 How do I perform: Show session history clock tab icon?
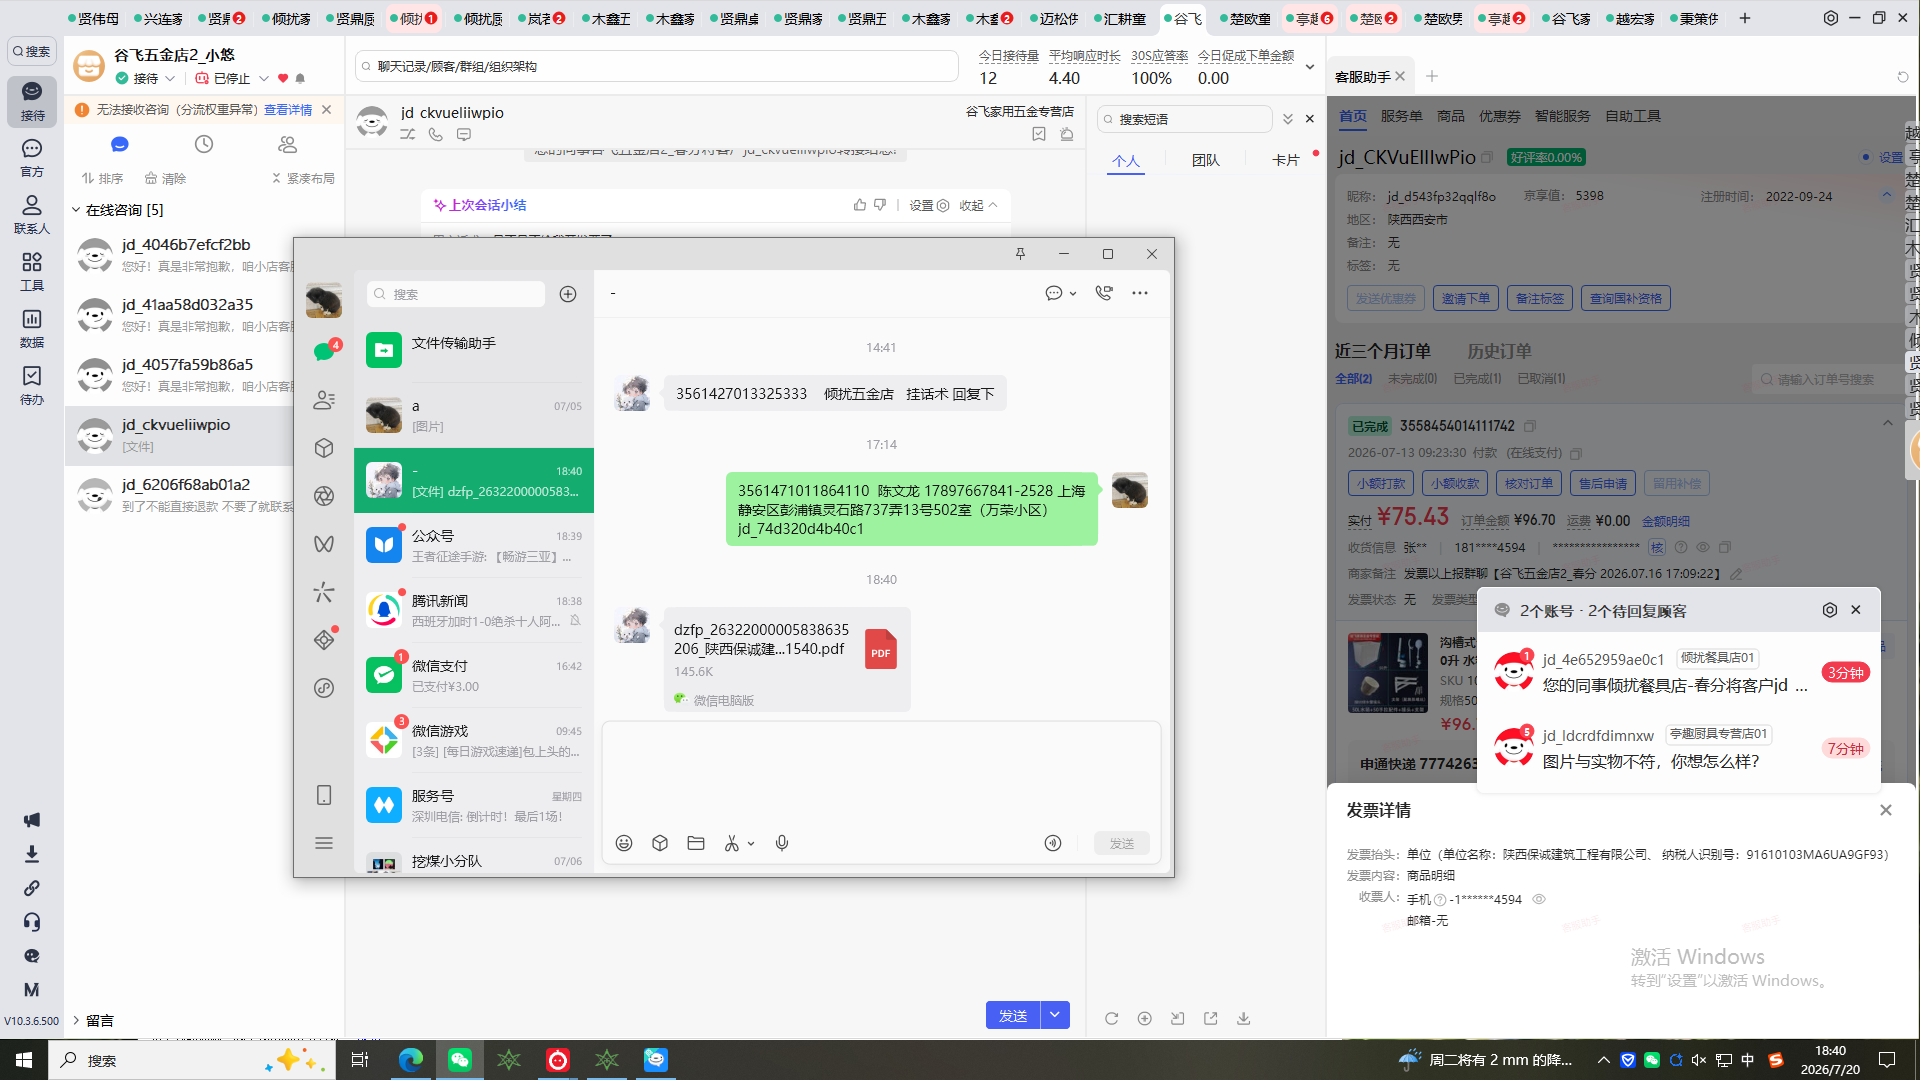(204, 145)
